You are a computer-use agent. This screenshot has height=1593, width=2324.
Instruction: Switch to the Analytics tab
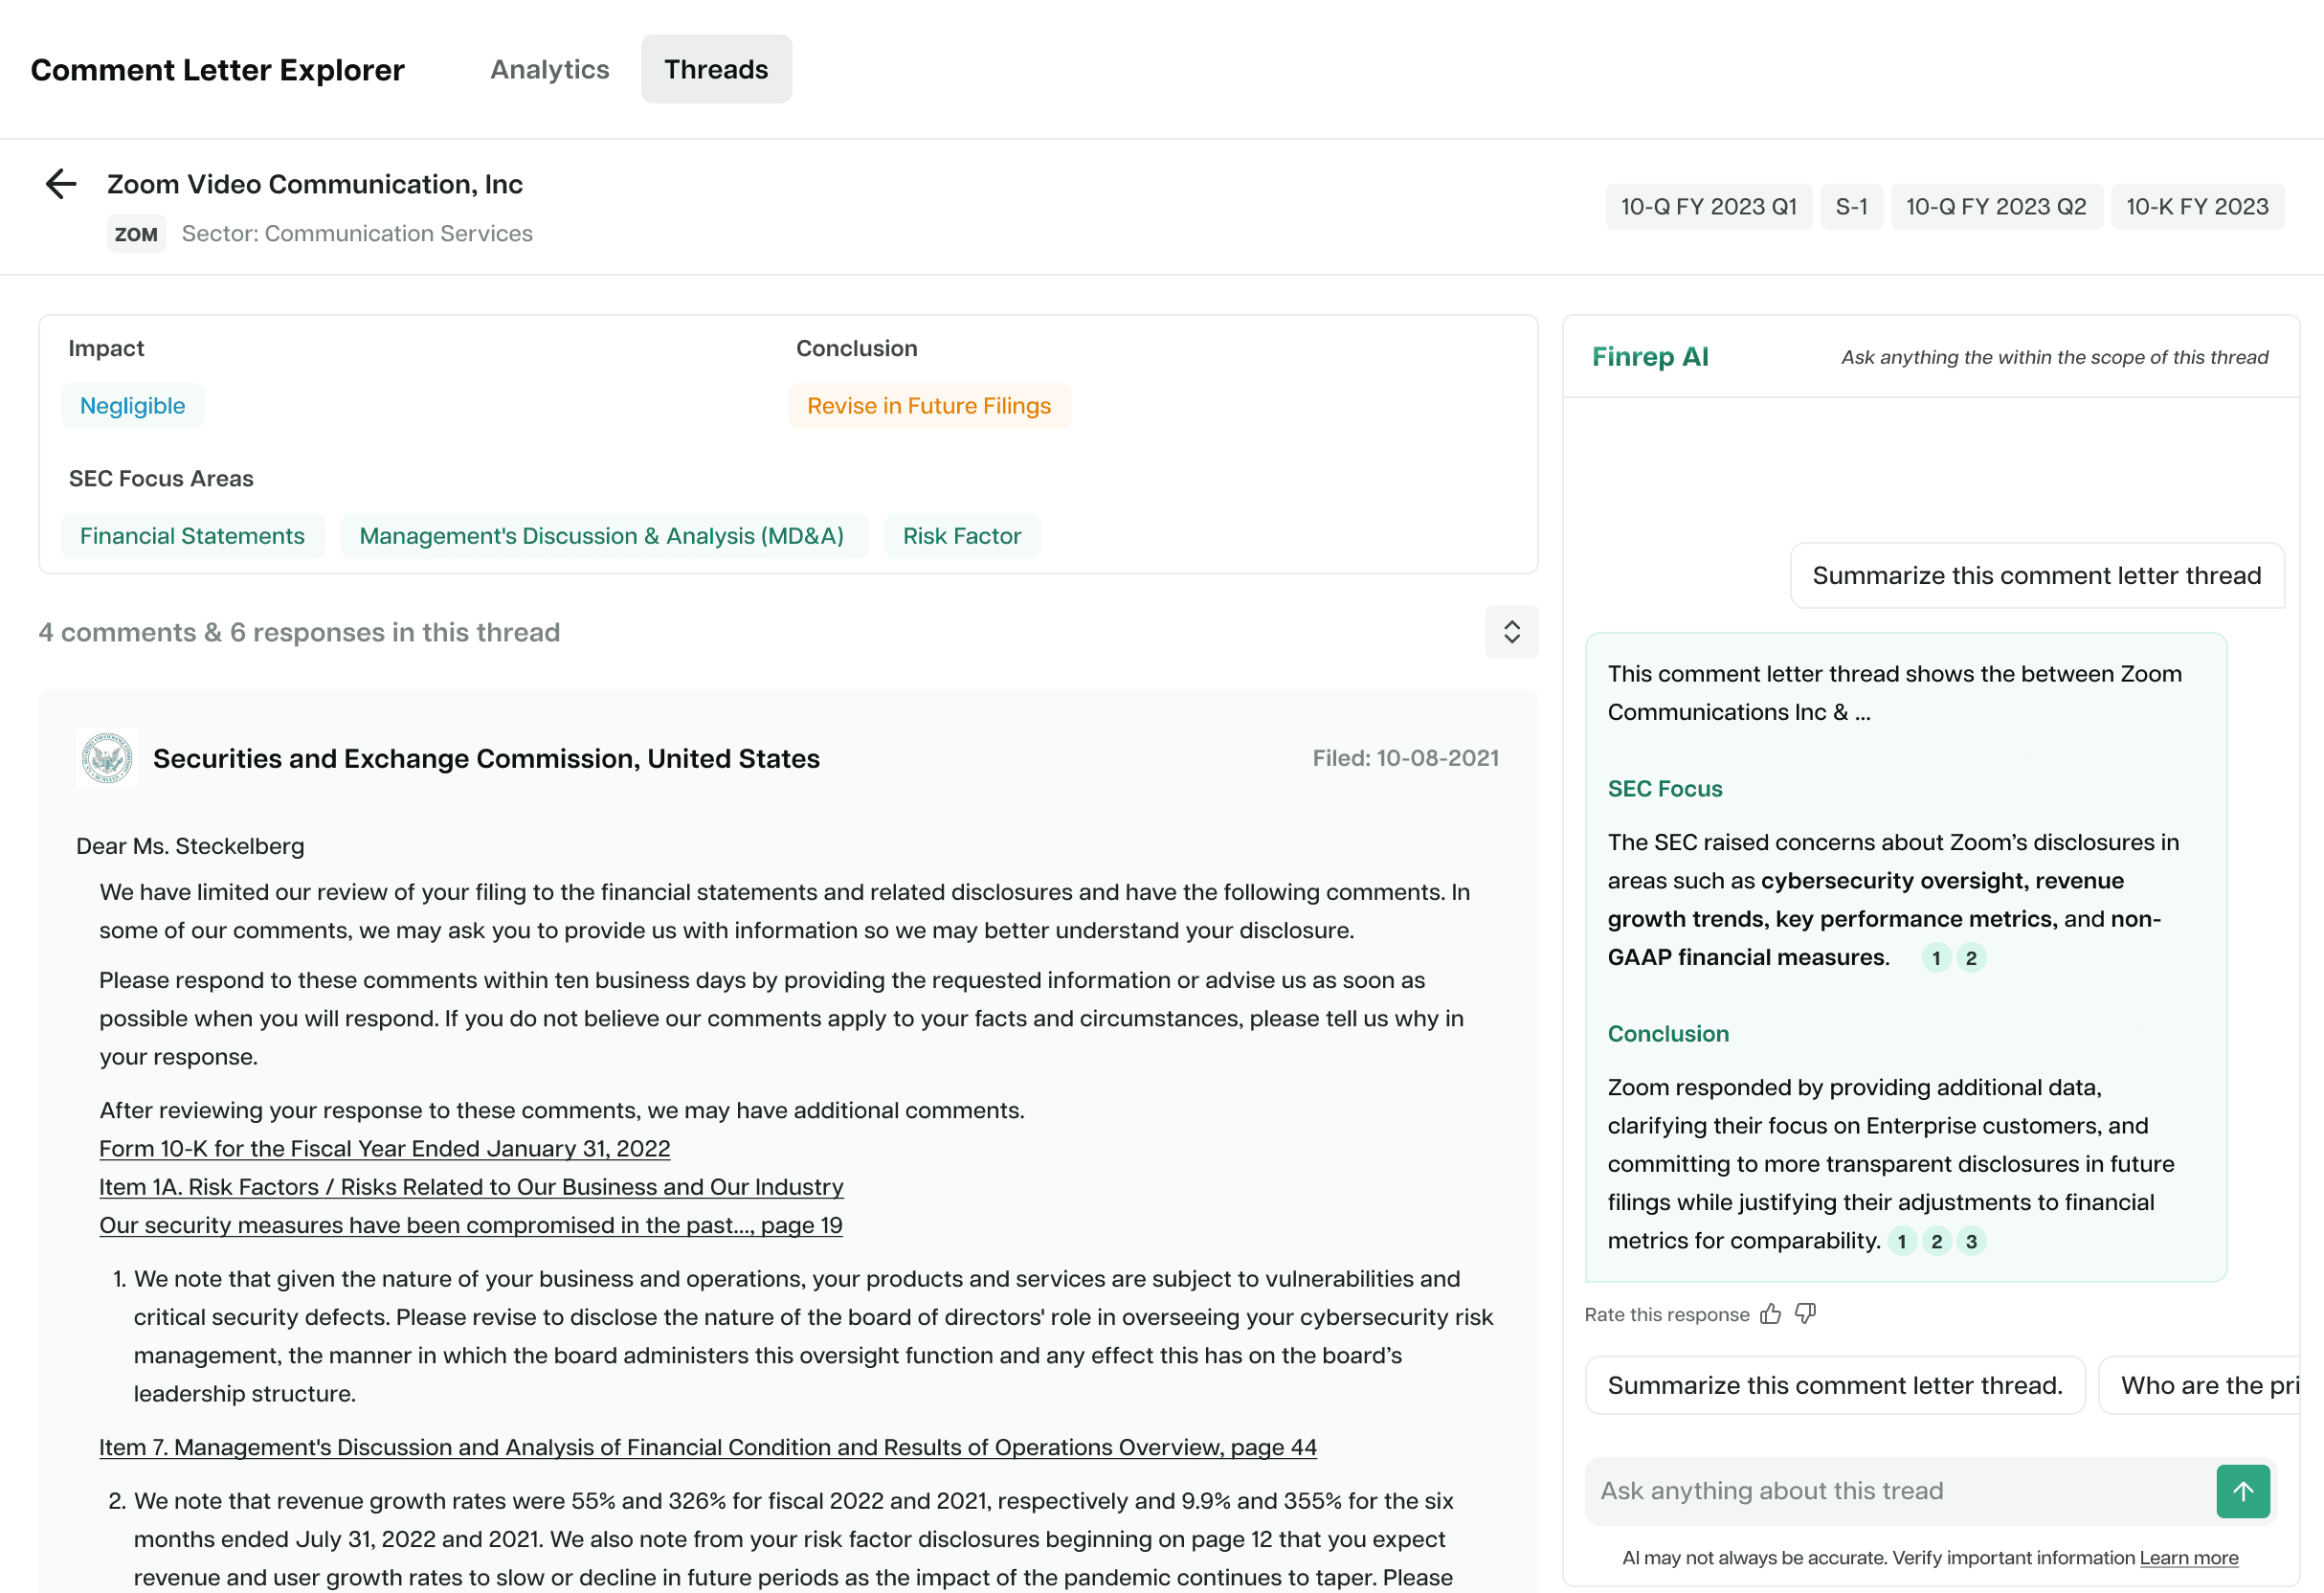point(549,69)
